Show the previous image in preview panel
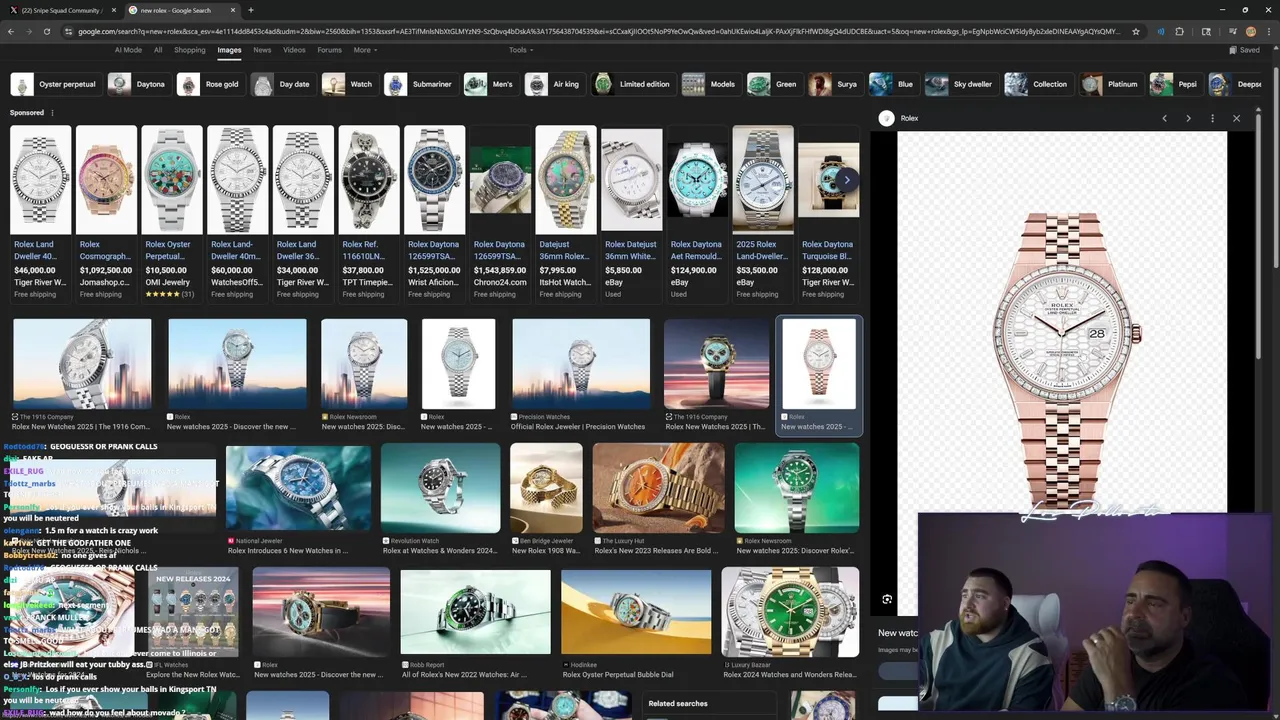1280x720 pixels. (1164, 118)
